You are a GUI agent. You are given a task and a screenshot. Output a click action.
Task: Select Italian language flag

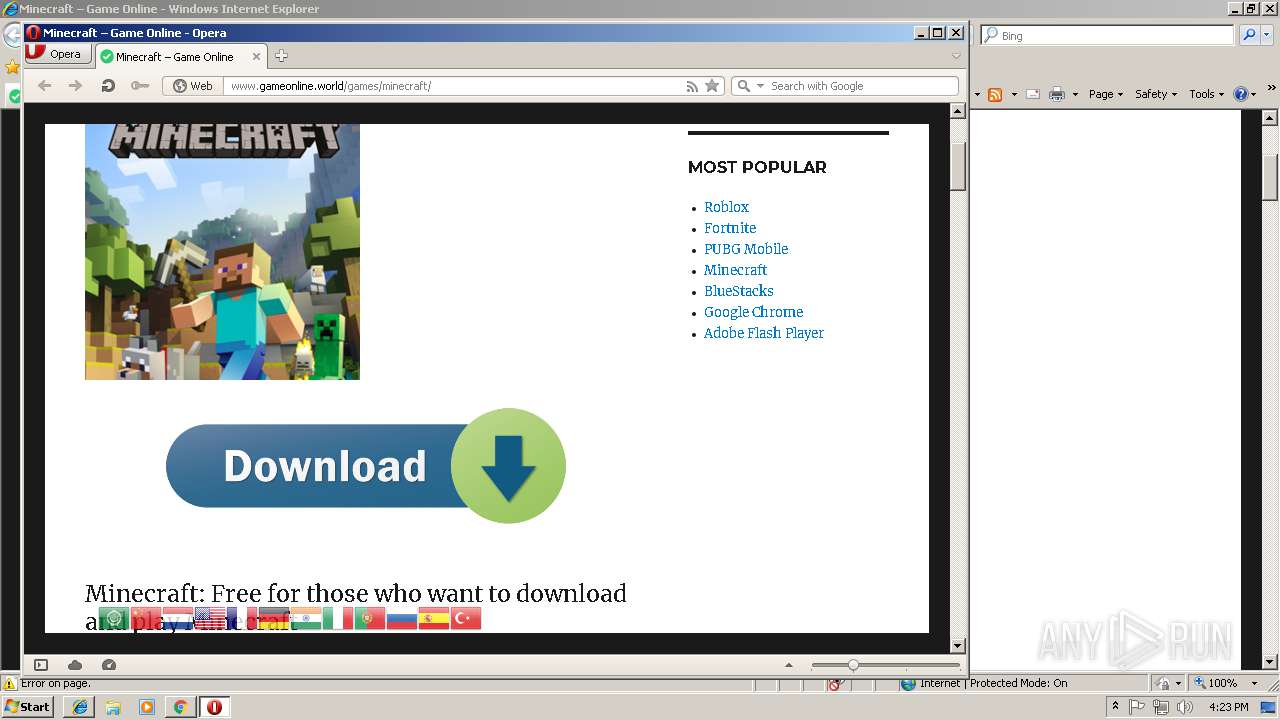[x=338, y=619]
